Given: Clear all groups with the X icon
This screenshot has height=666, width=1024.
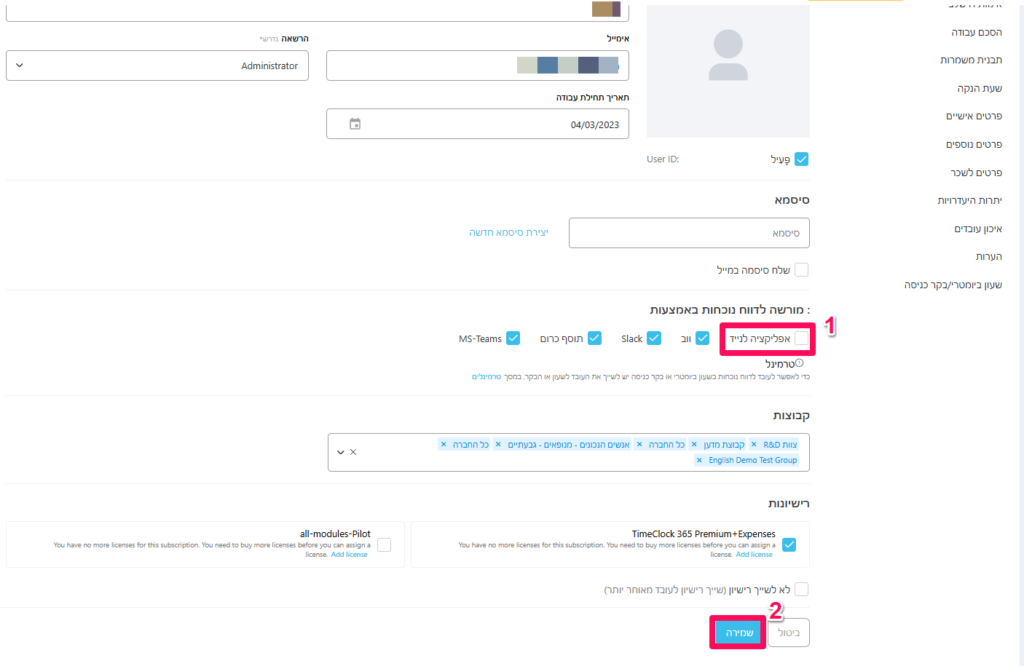Looking at the screenshot, I should pos(353,452).
